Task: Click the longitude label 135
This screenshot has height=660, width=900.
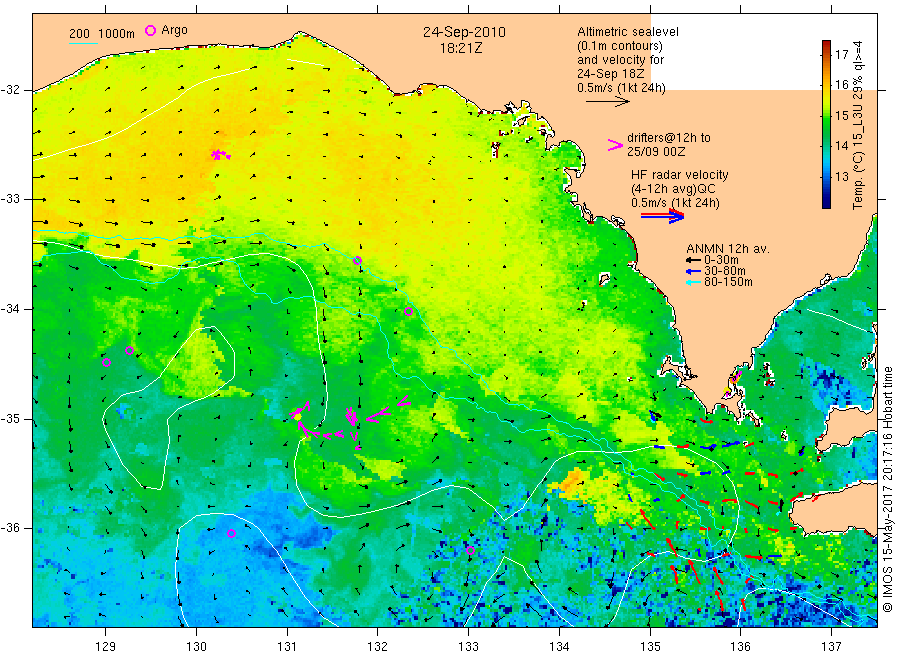Action: coord(650,647)
